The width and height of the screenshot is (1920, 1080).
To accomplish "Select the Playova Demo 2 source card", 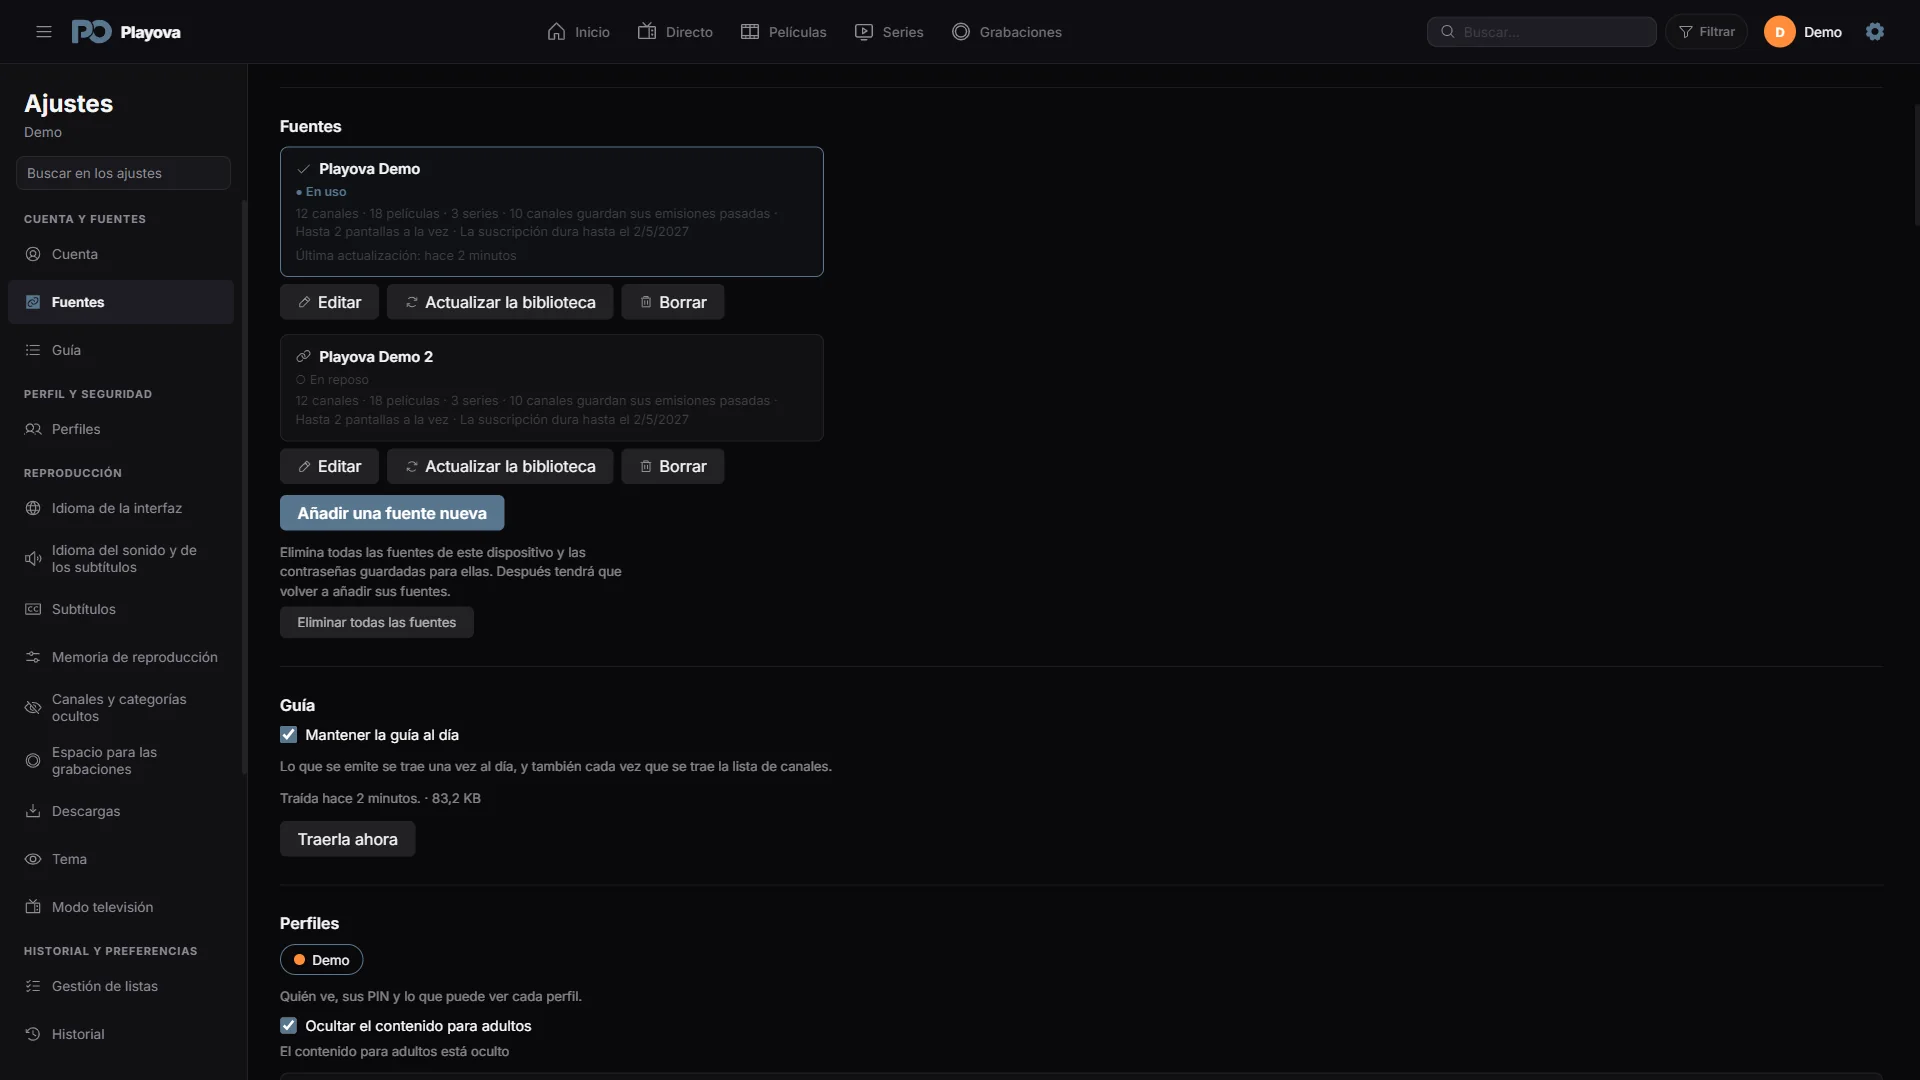I will pyautogui.click(x=551, y=388).
